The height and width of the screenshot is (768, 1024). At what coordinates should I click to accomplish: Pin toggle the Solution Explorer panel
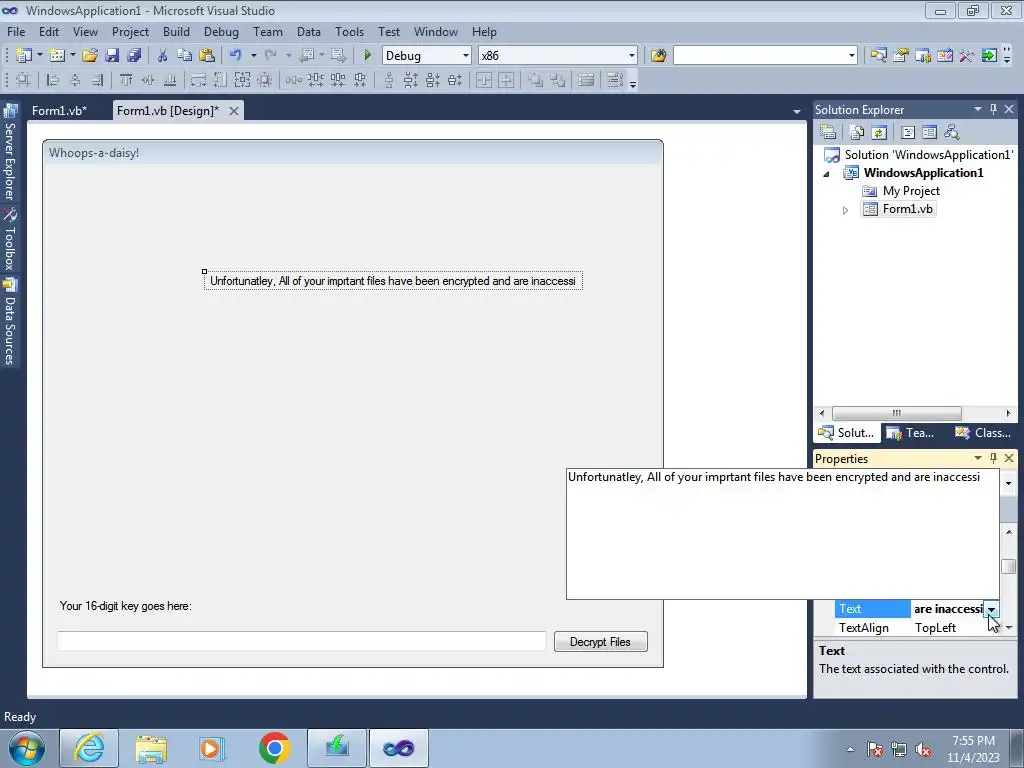[993, 109]
